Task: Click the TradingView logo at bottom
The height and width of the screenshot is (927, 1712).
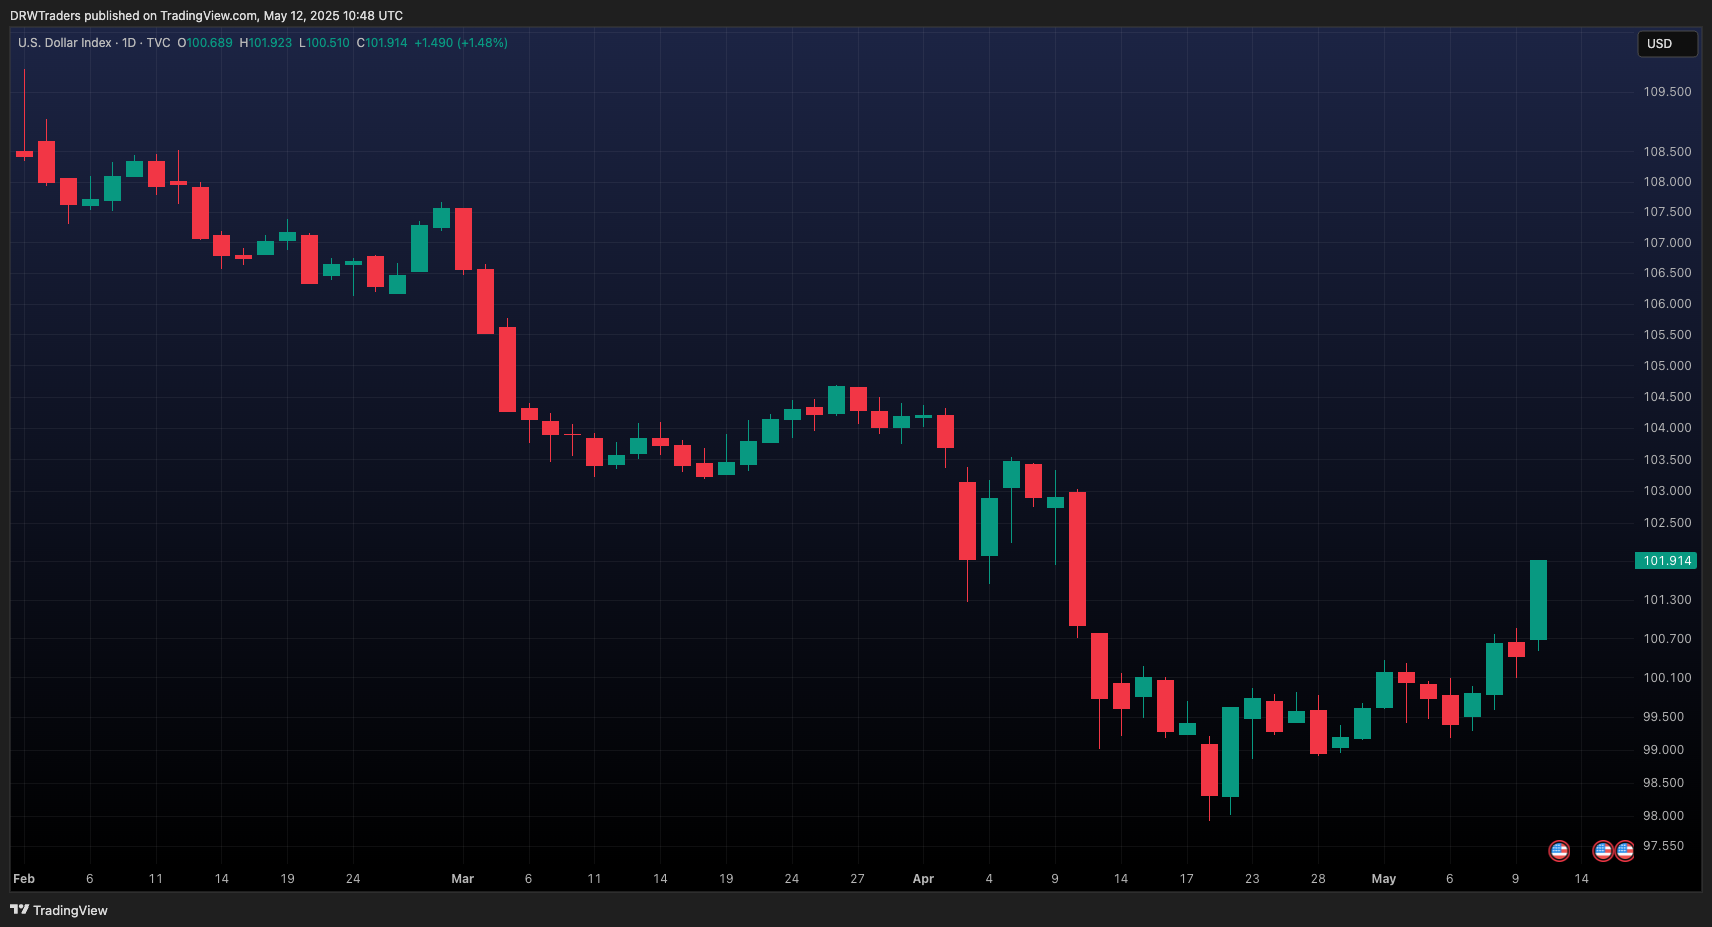Action: [x=59, y=910]
